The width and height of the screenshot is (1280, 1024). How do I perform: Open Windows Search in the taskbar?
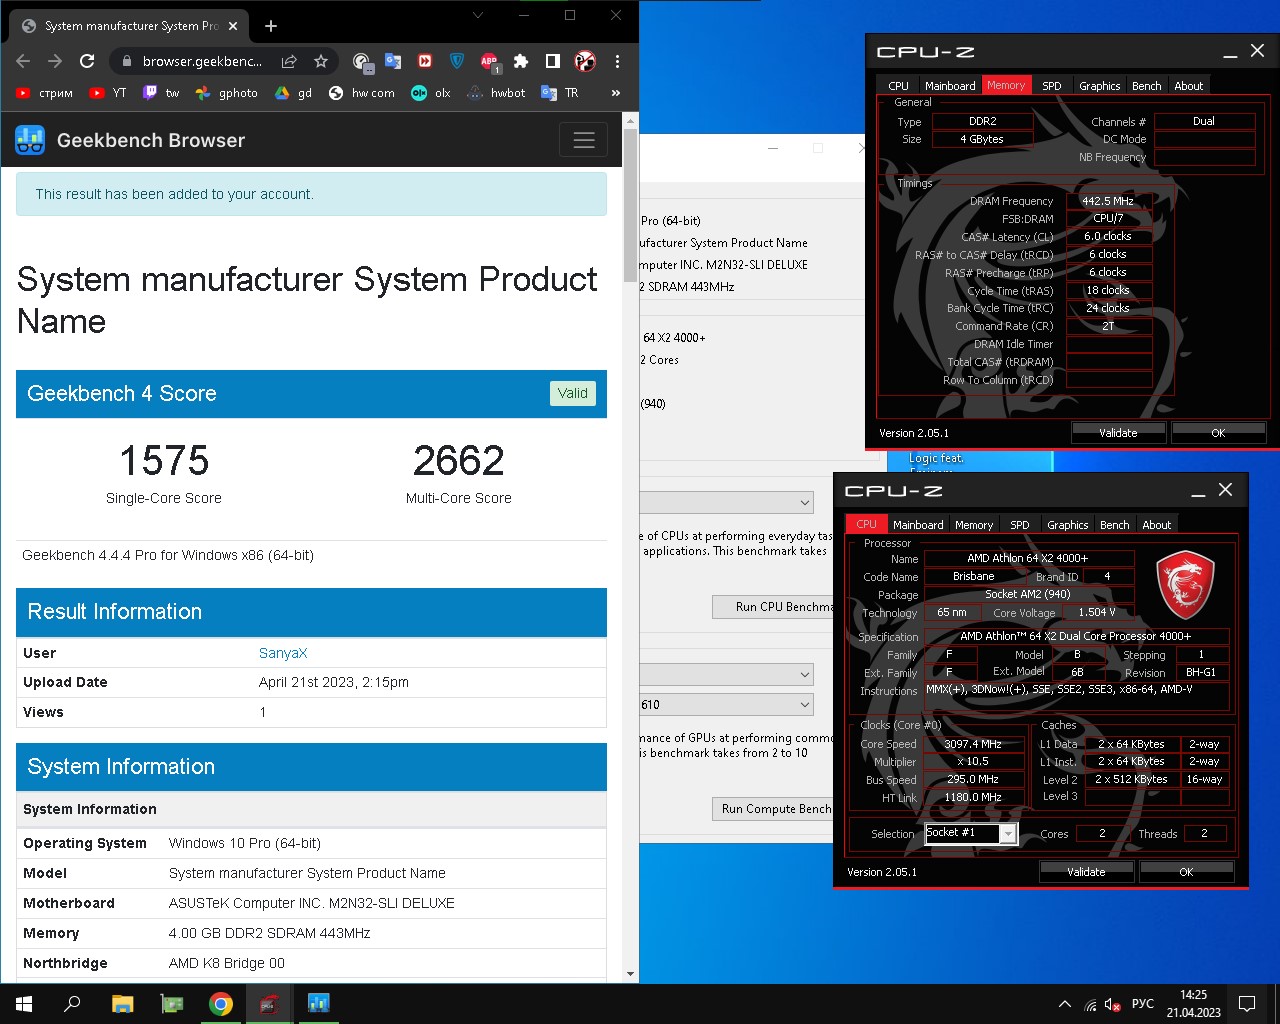pyautogui.click(x=72, y=1003)
